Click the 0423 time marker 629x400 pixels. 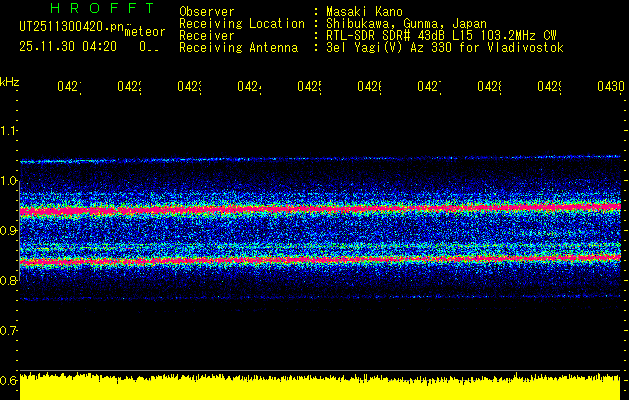tap(189, 87)
